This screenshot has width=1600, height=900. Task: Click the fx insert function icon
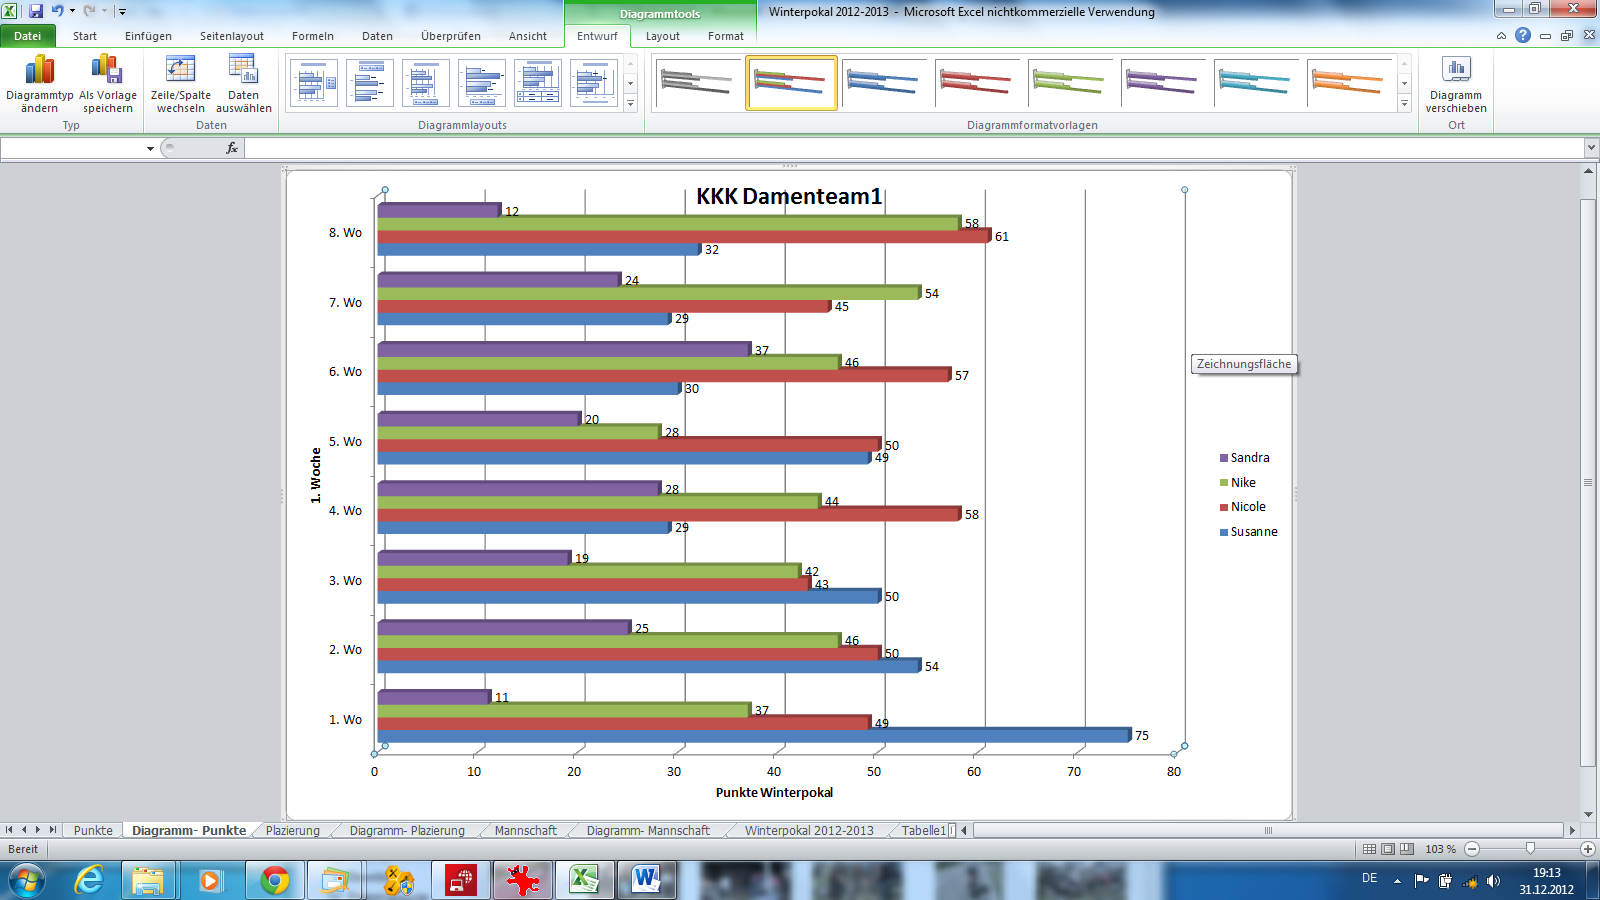pos(232,148)
